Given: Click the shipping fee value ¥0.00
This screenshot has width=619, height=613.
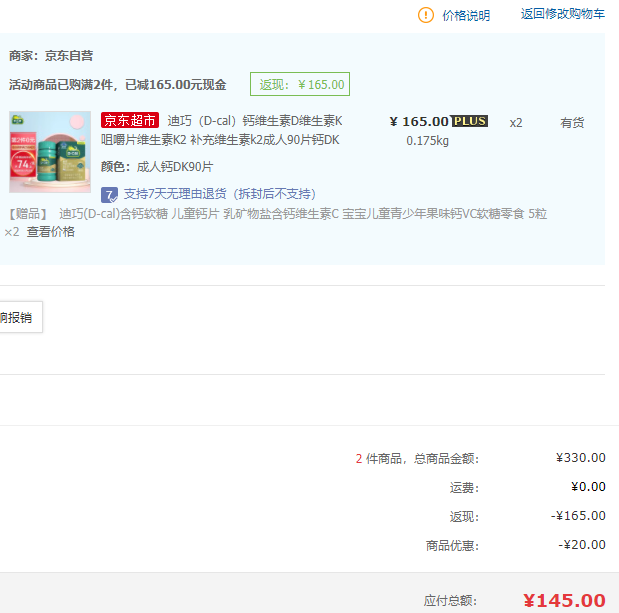Looking at the screenshot, I should 588,487.
